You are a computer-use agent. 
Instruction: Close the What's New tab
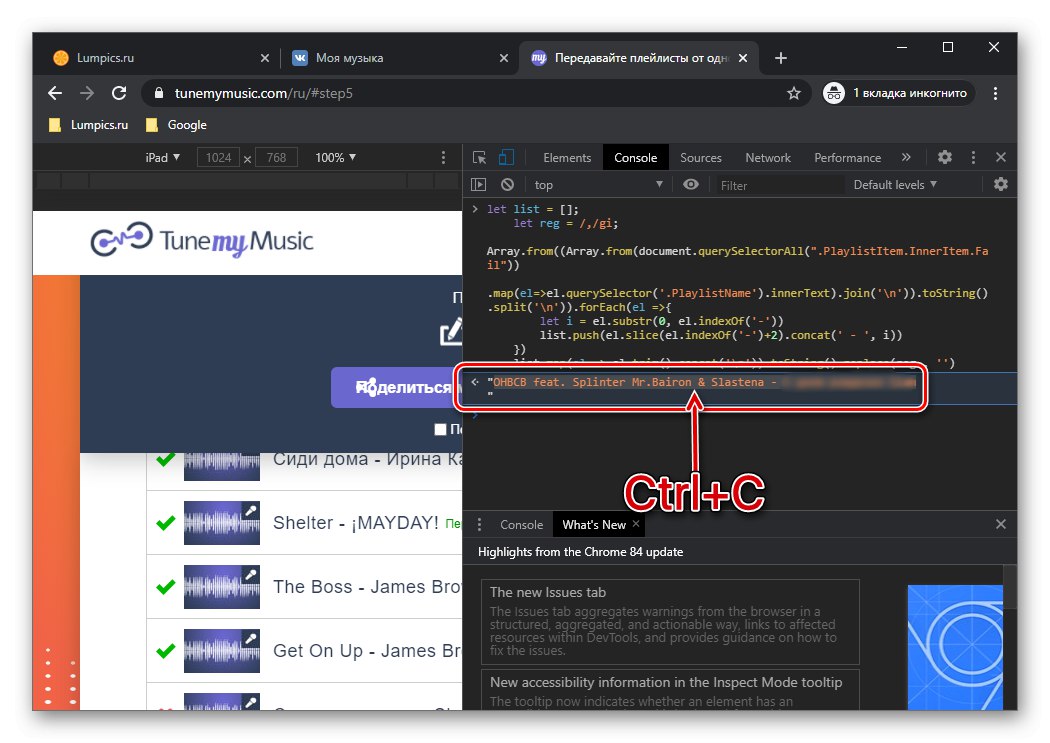coord(636,524)
